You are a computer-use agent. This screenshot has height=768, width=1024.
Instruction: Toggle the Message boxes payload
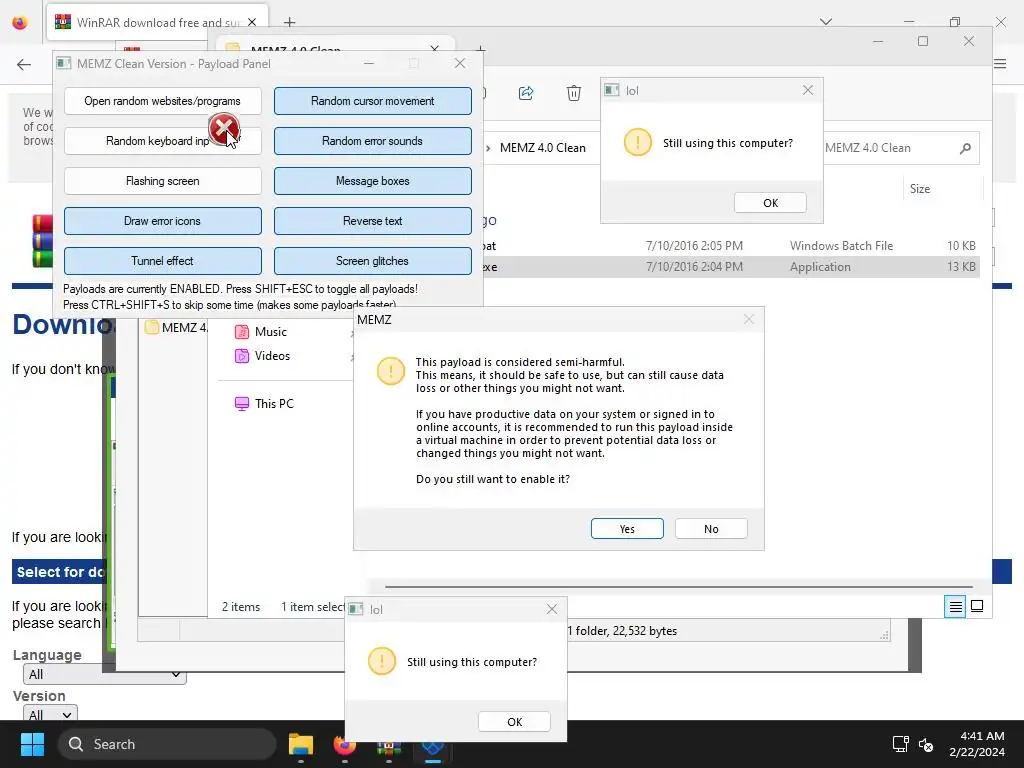(x=372, y=181)
